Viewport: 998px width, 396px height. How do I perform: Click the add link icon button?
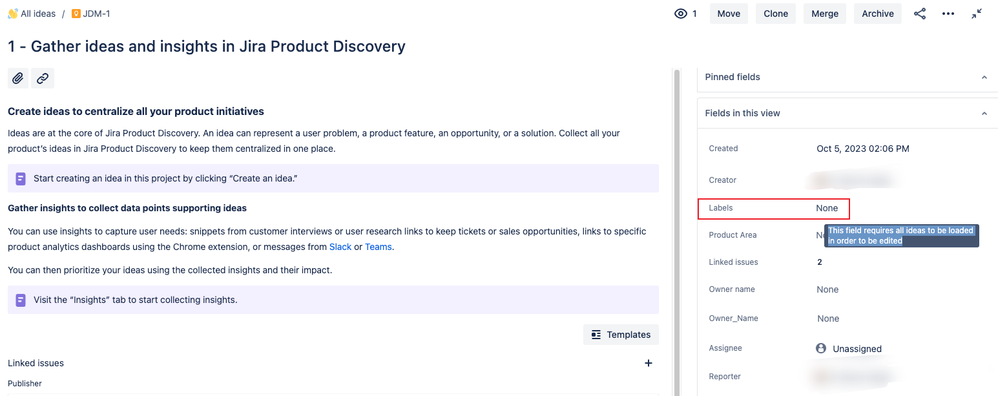tap(43, 78)
